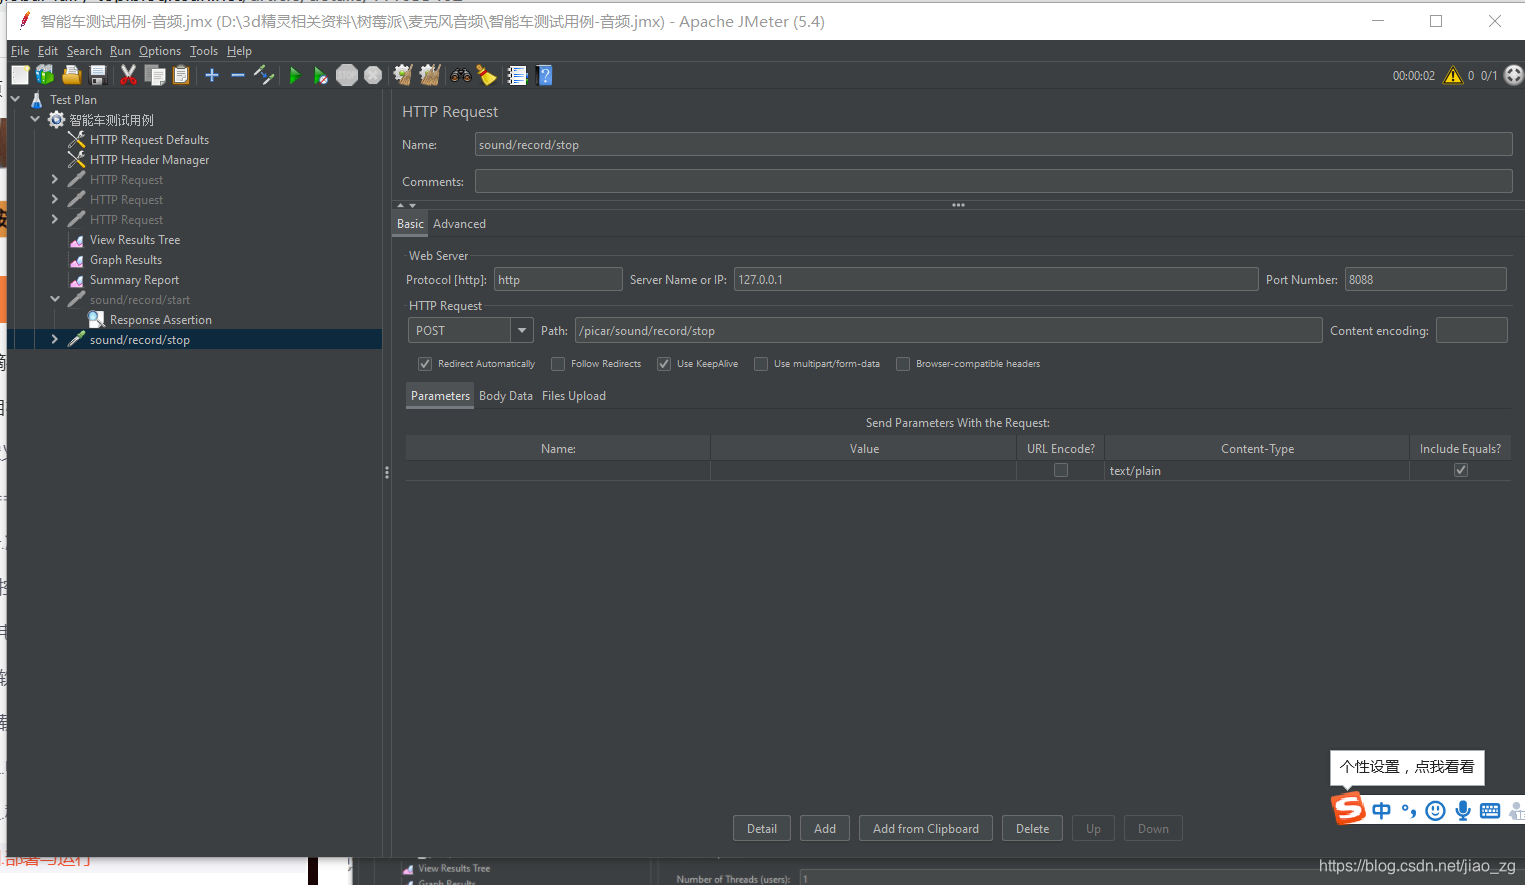Click the Reset Search broom icon
The width and height of the screenshot is (1525, 885).
pyautogui.click(x=487, y=75)
